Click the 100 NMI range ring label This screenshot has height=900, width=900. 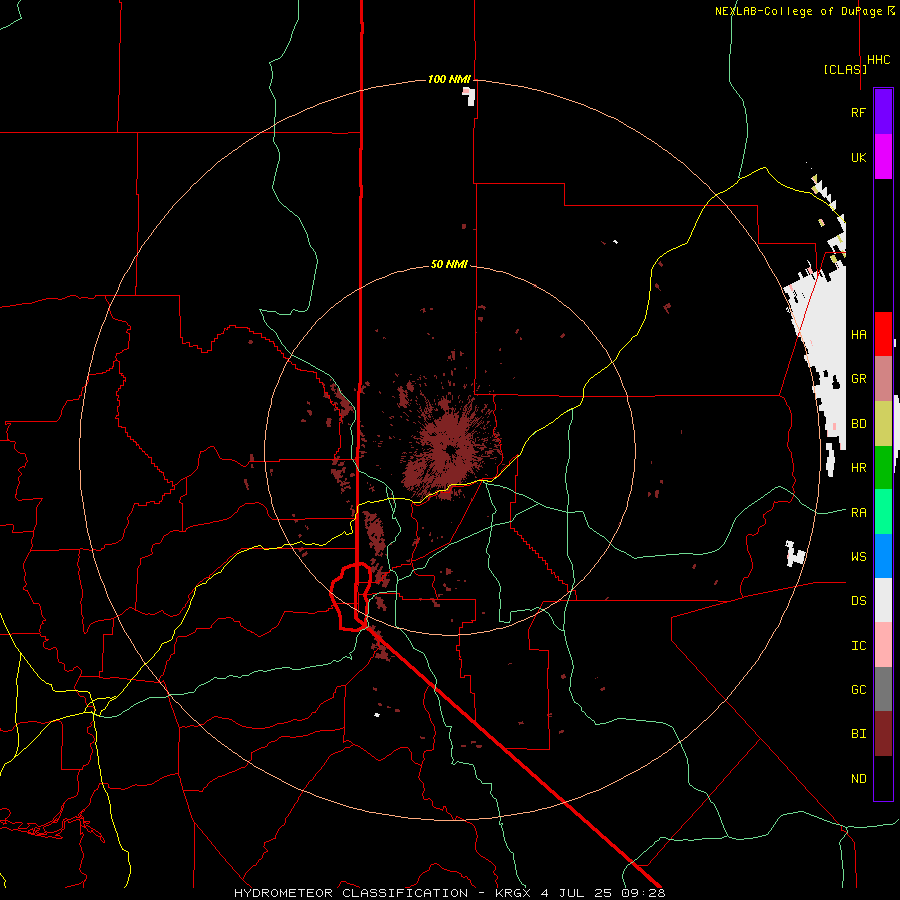coord(449,79)
